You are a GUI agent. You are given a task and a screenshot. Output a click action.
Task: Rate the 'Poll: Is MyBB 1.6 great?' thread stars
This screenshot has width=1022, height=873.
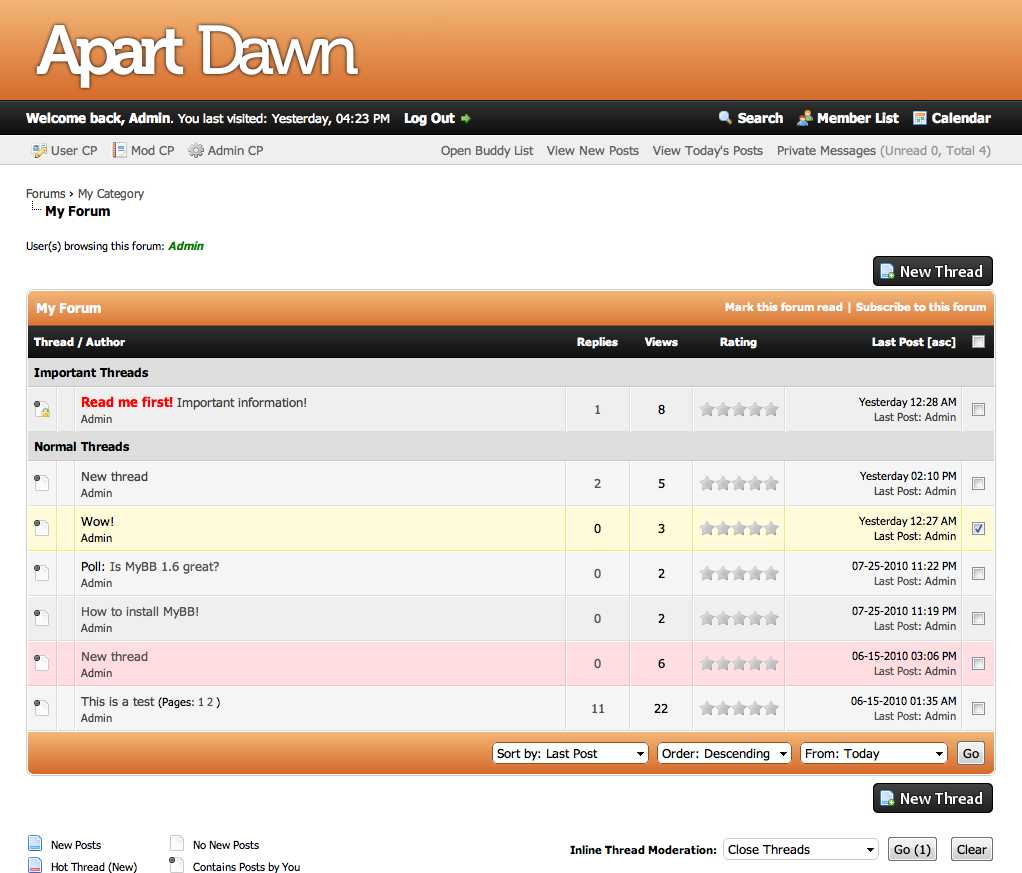pyautogui.click(x=739, y=574)
